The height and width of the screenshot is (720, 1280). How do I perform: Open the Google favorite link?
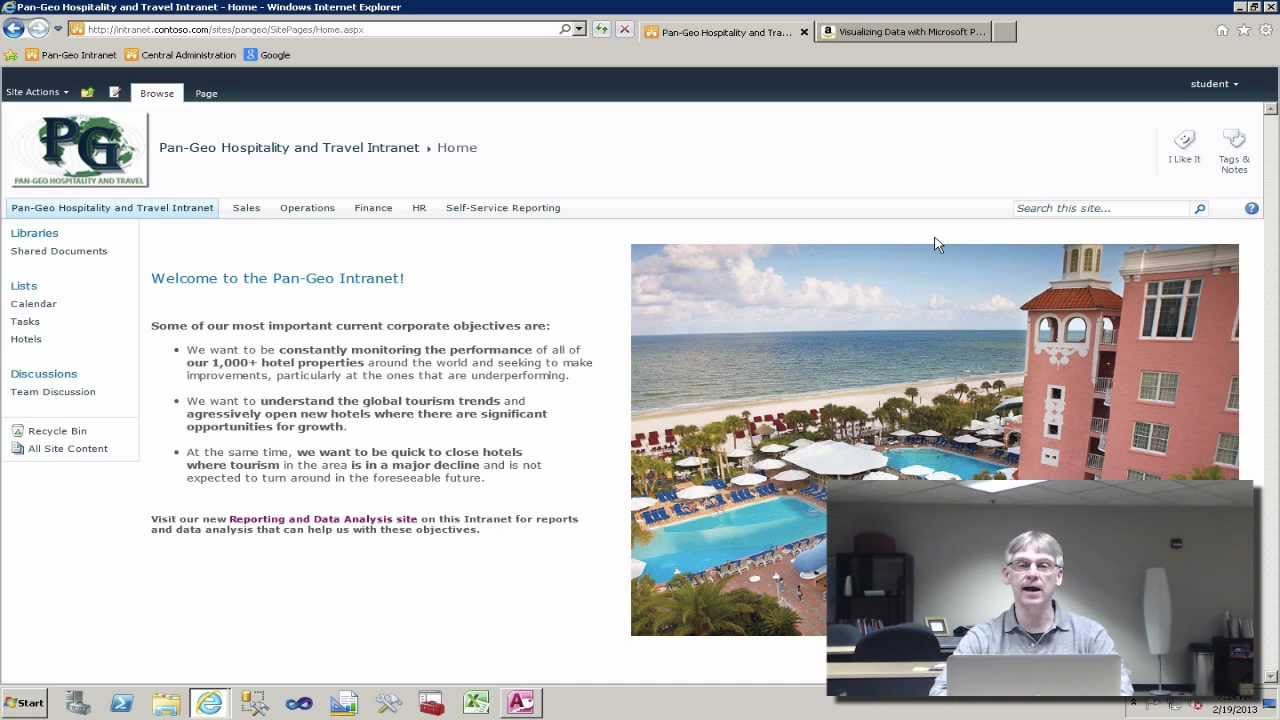pyautogui.click(x=267, y=55)
